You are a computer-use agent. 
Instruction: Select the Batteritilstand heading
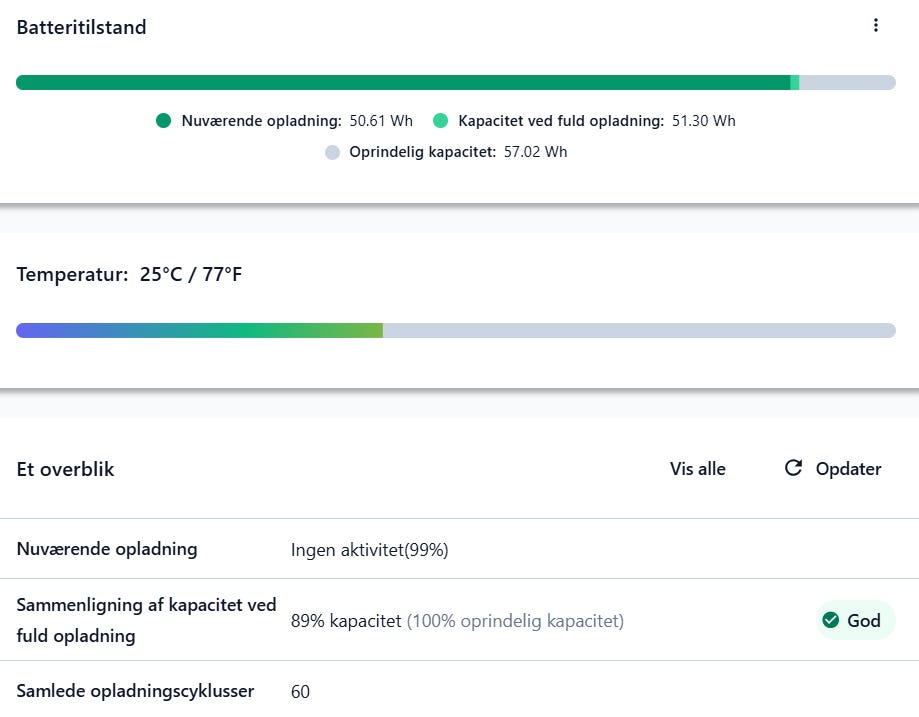(x=82, y=28)
